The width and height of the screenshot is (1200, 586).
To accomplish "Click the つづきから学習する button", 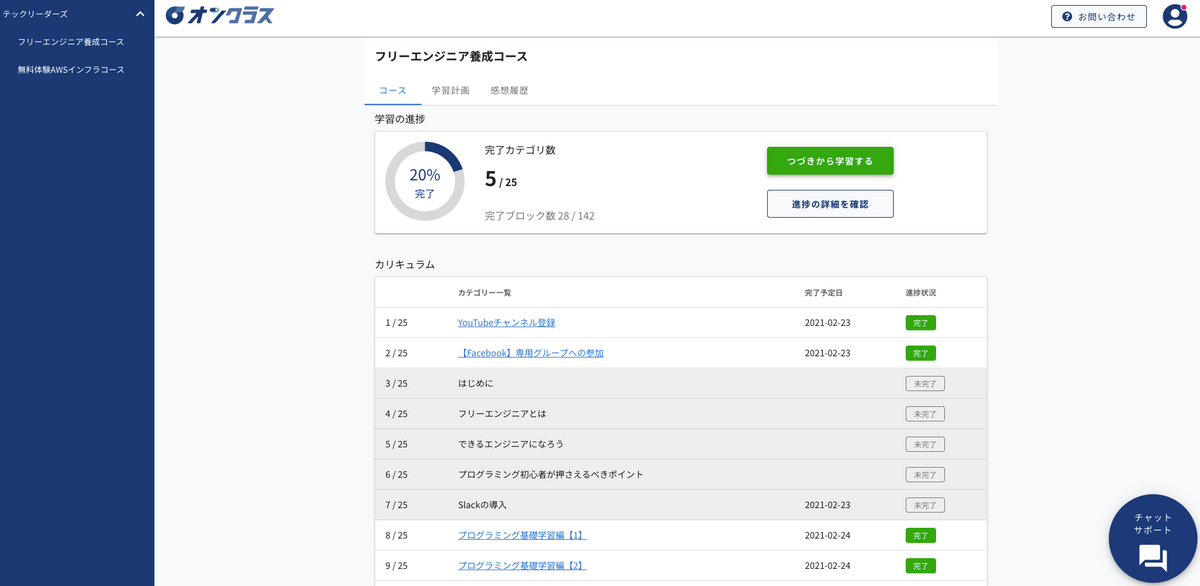I will [830, 161].
